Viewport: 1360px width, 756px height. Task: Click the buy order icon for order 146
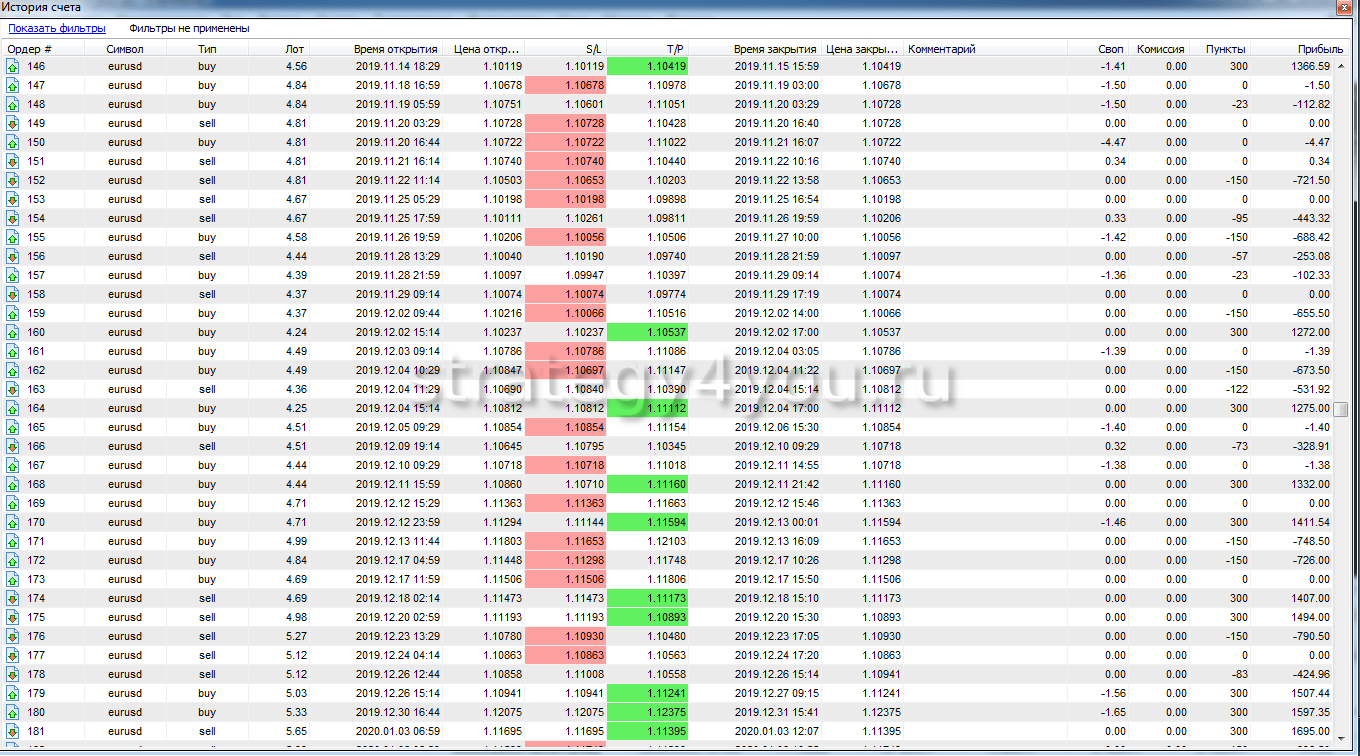(x=13, y=66)
